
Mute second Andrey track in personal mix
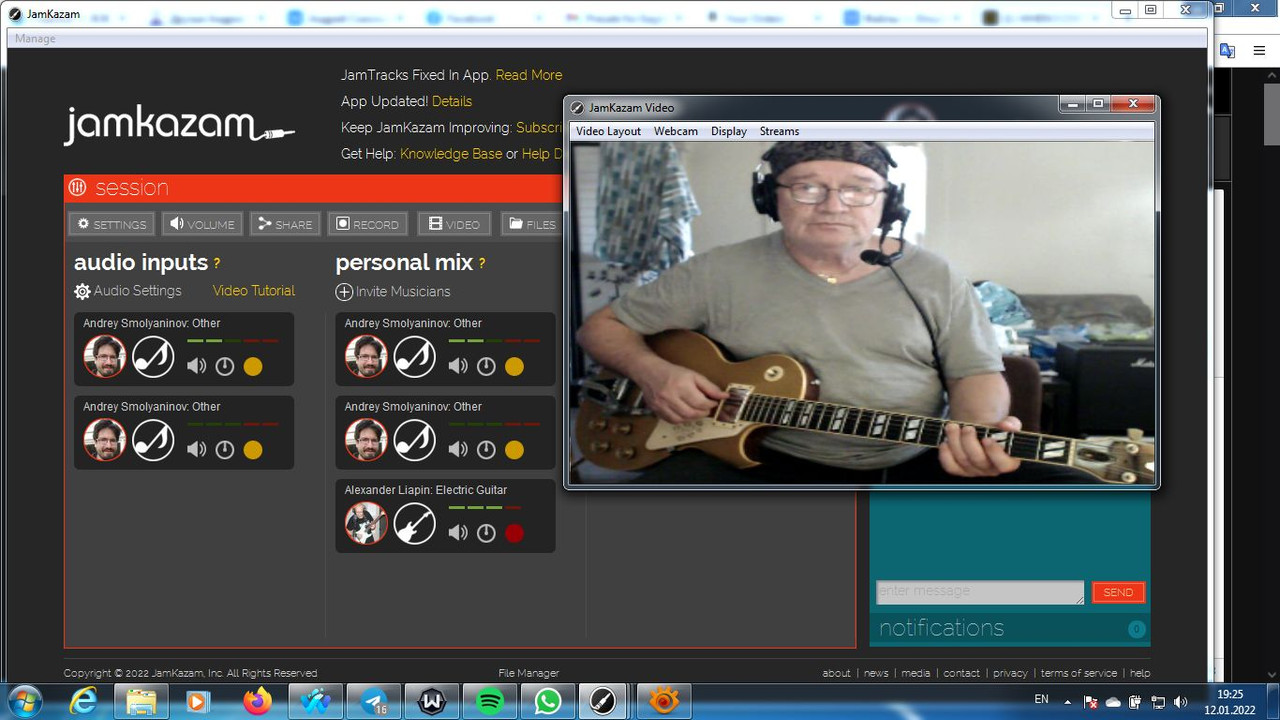click(458, 450)
